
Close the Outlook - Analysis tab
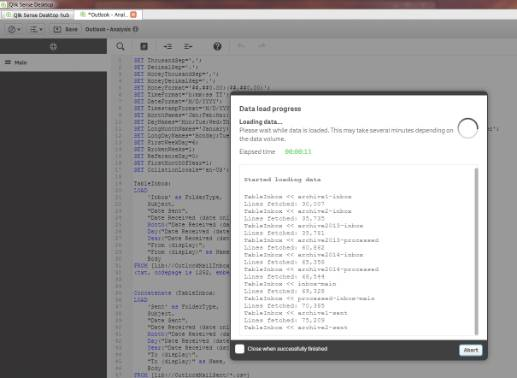point(134,15)
